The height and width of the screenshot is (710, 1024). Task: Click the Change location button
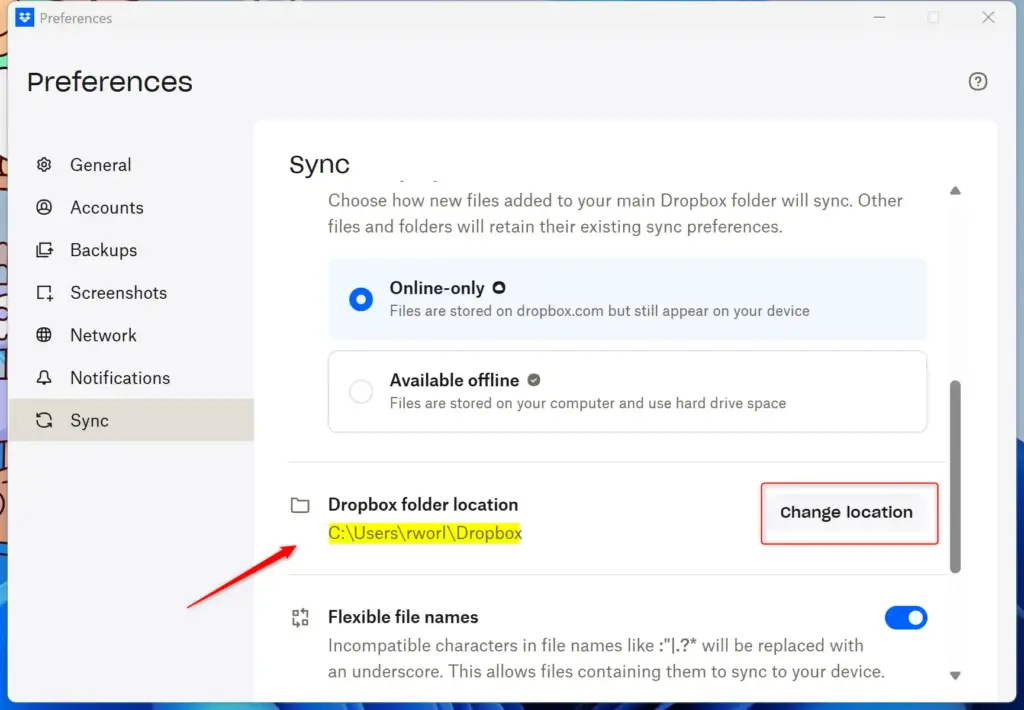(x=846, y=512)
